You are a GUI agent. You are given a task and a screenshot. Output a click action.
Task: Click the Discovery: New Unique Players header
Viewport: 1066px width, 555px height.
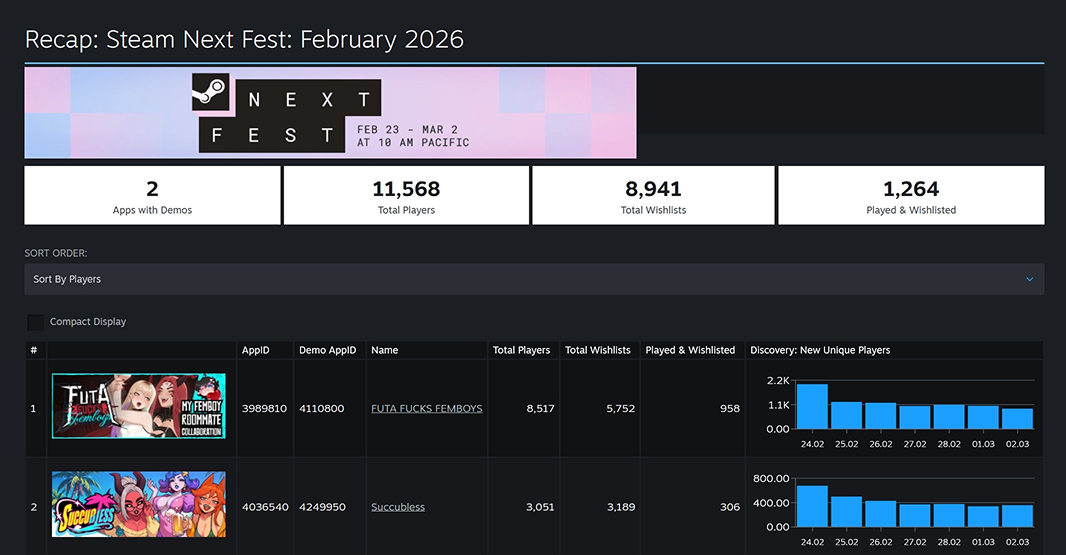point(820,350)
